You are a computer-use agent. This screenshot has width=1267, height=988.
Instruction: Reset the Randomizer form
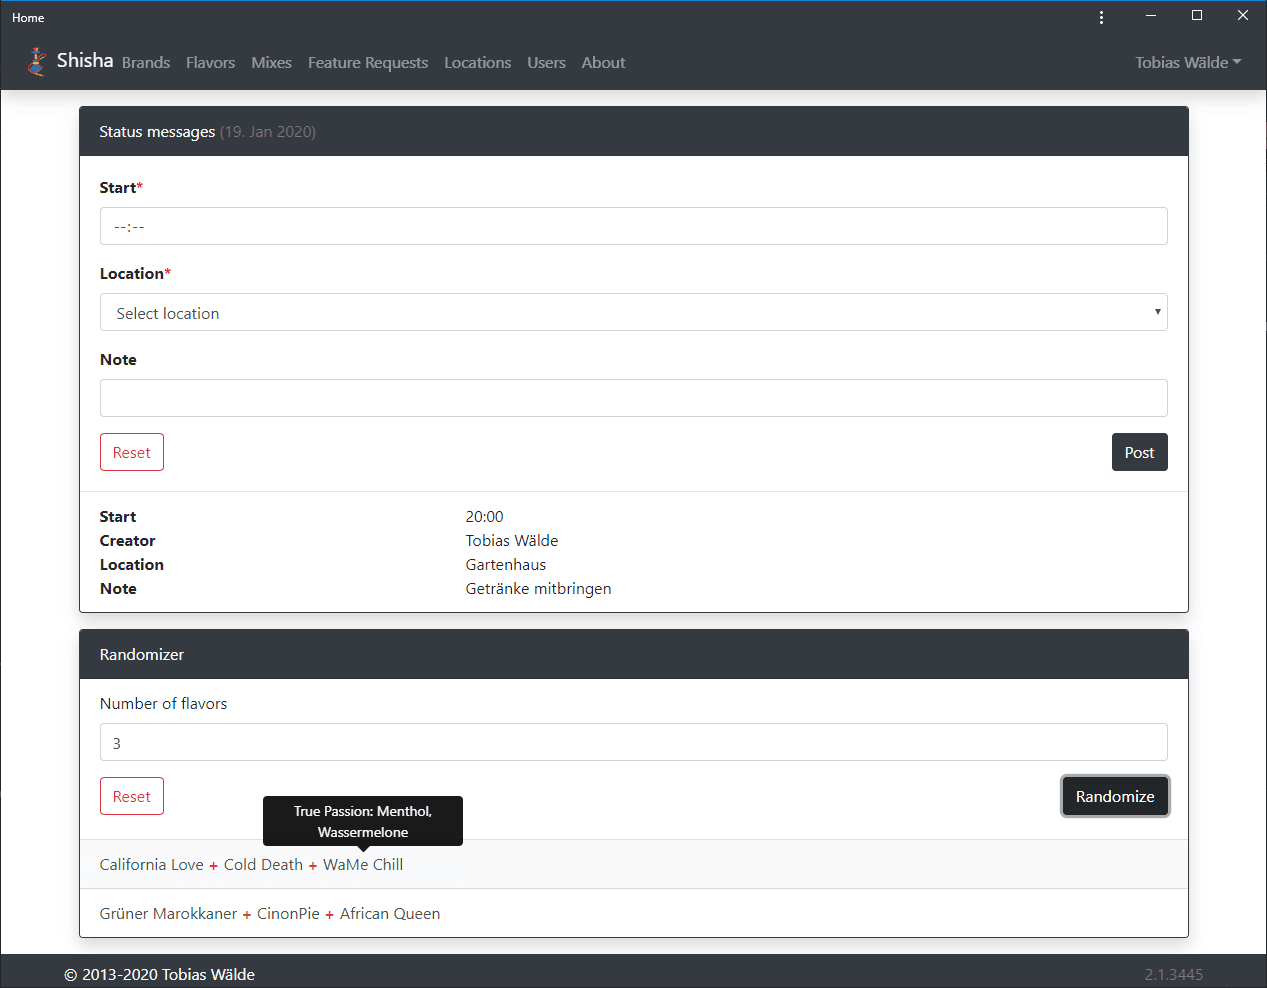coord(132,796)
